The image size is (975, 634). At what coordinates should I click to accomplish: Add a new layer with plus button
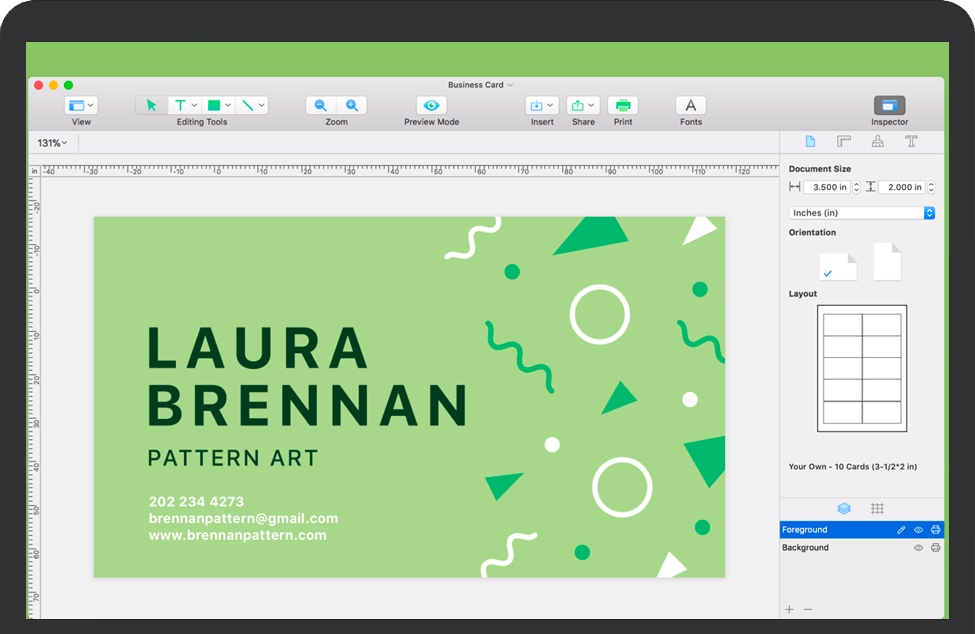pyautogui.click(x=789, y=609)
